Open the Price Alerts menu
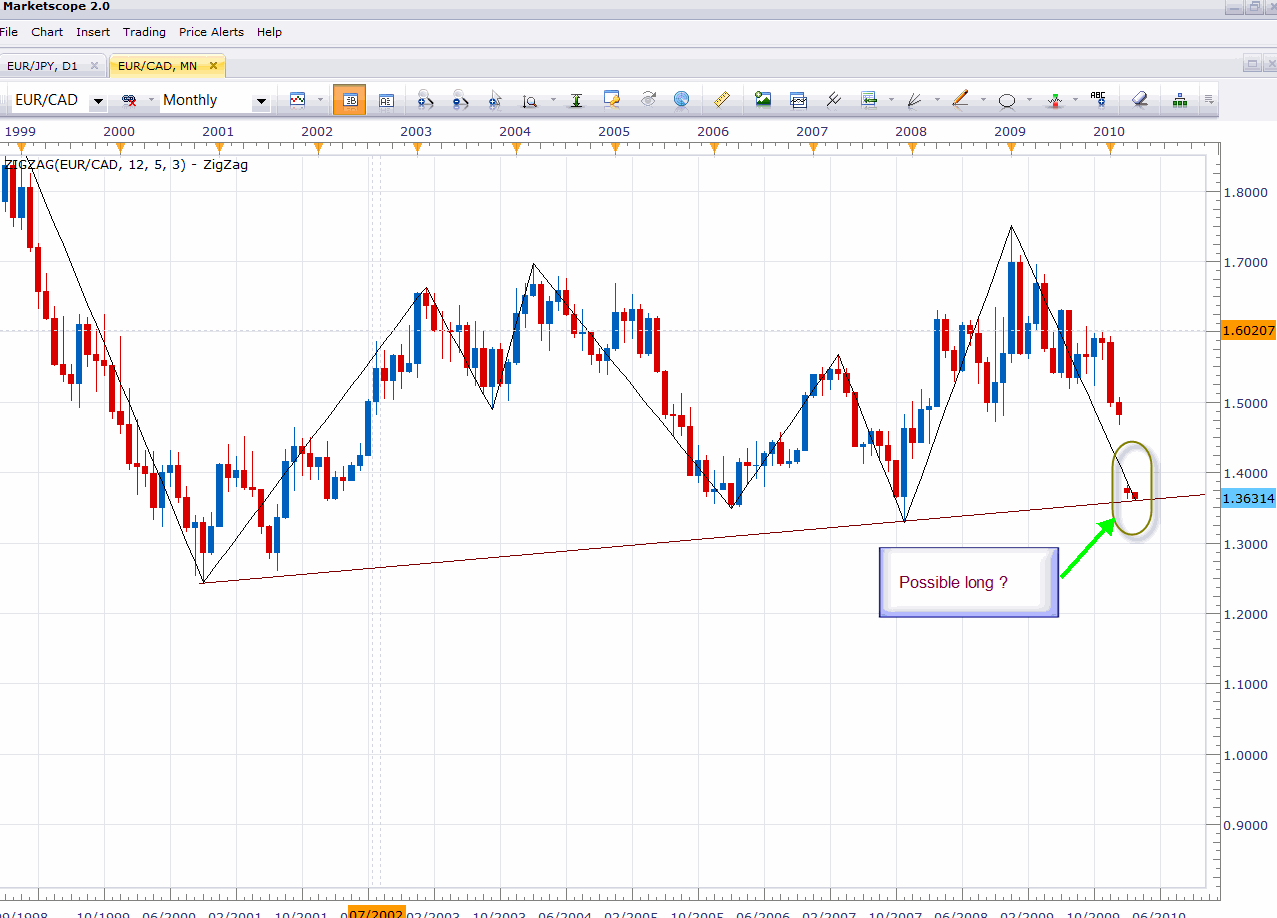Screen dimensions: 1277x918 click(x=211, y=32)
